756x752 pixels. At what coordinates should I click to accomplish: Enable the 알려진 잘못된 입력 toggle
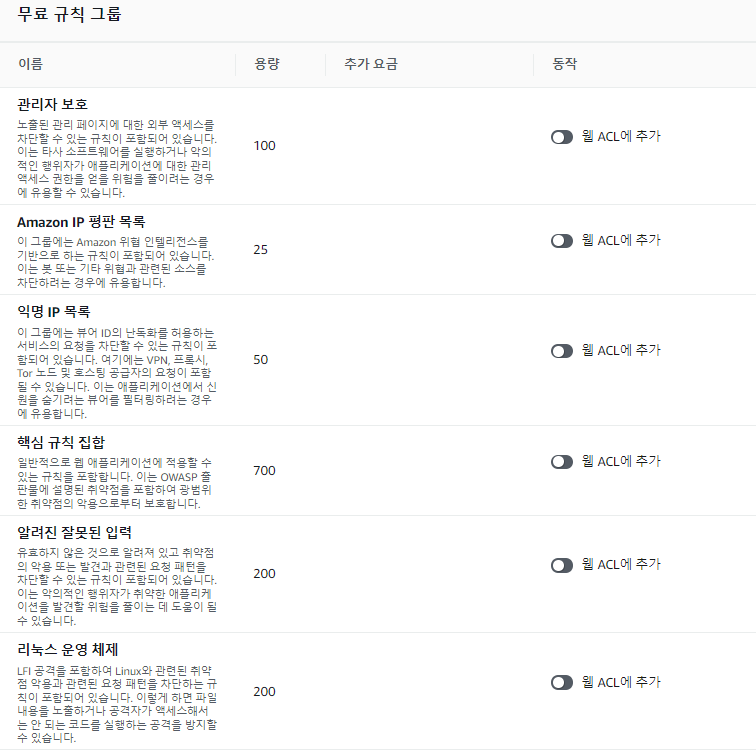pyautogui.click(x=562, y=565)
